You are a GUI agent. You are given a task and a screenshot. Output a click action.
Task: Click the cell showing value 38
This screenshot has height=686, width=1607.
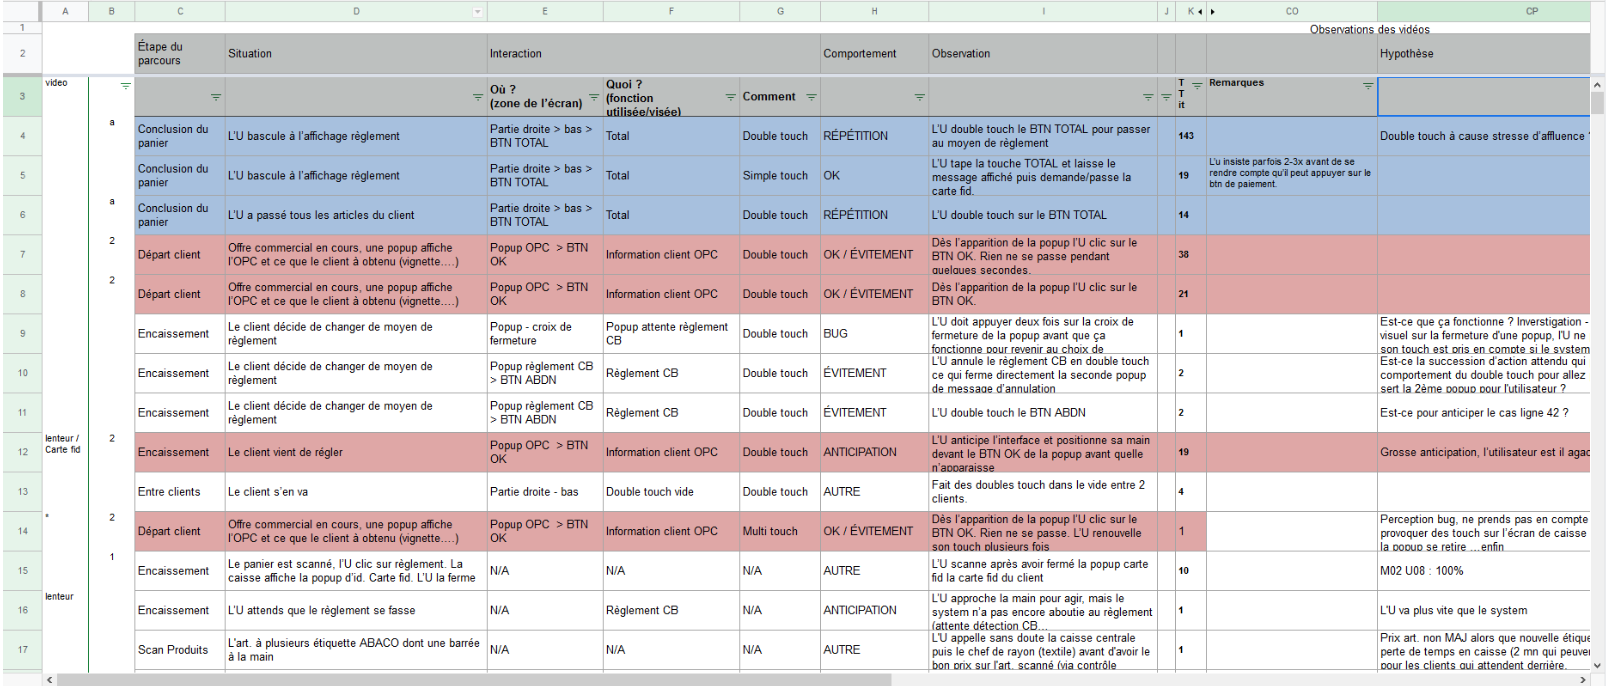1191,254
